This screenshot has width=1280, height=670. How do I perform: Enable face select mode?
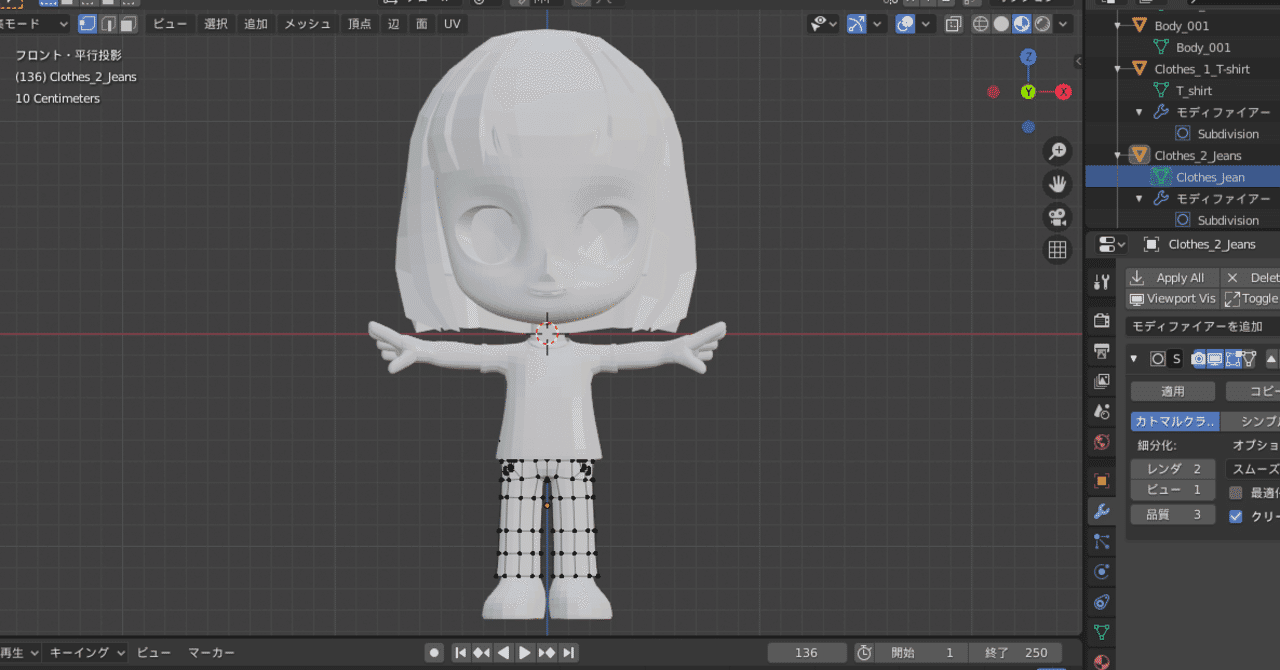coord(129,24)
